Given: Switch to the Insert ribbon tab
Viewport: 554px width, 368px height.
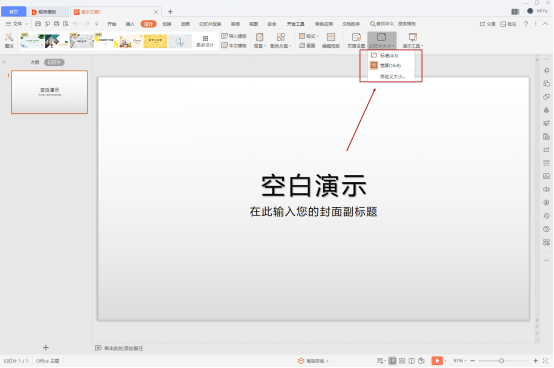Looking at the screenshot, I should tap(130, 24).
